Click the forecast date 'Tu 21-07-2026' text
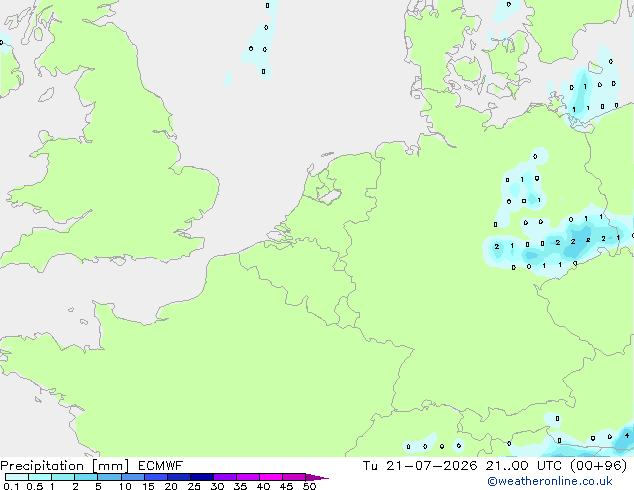 click(420, 466)
